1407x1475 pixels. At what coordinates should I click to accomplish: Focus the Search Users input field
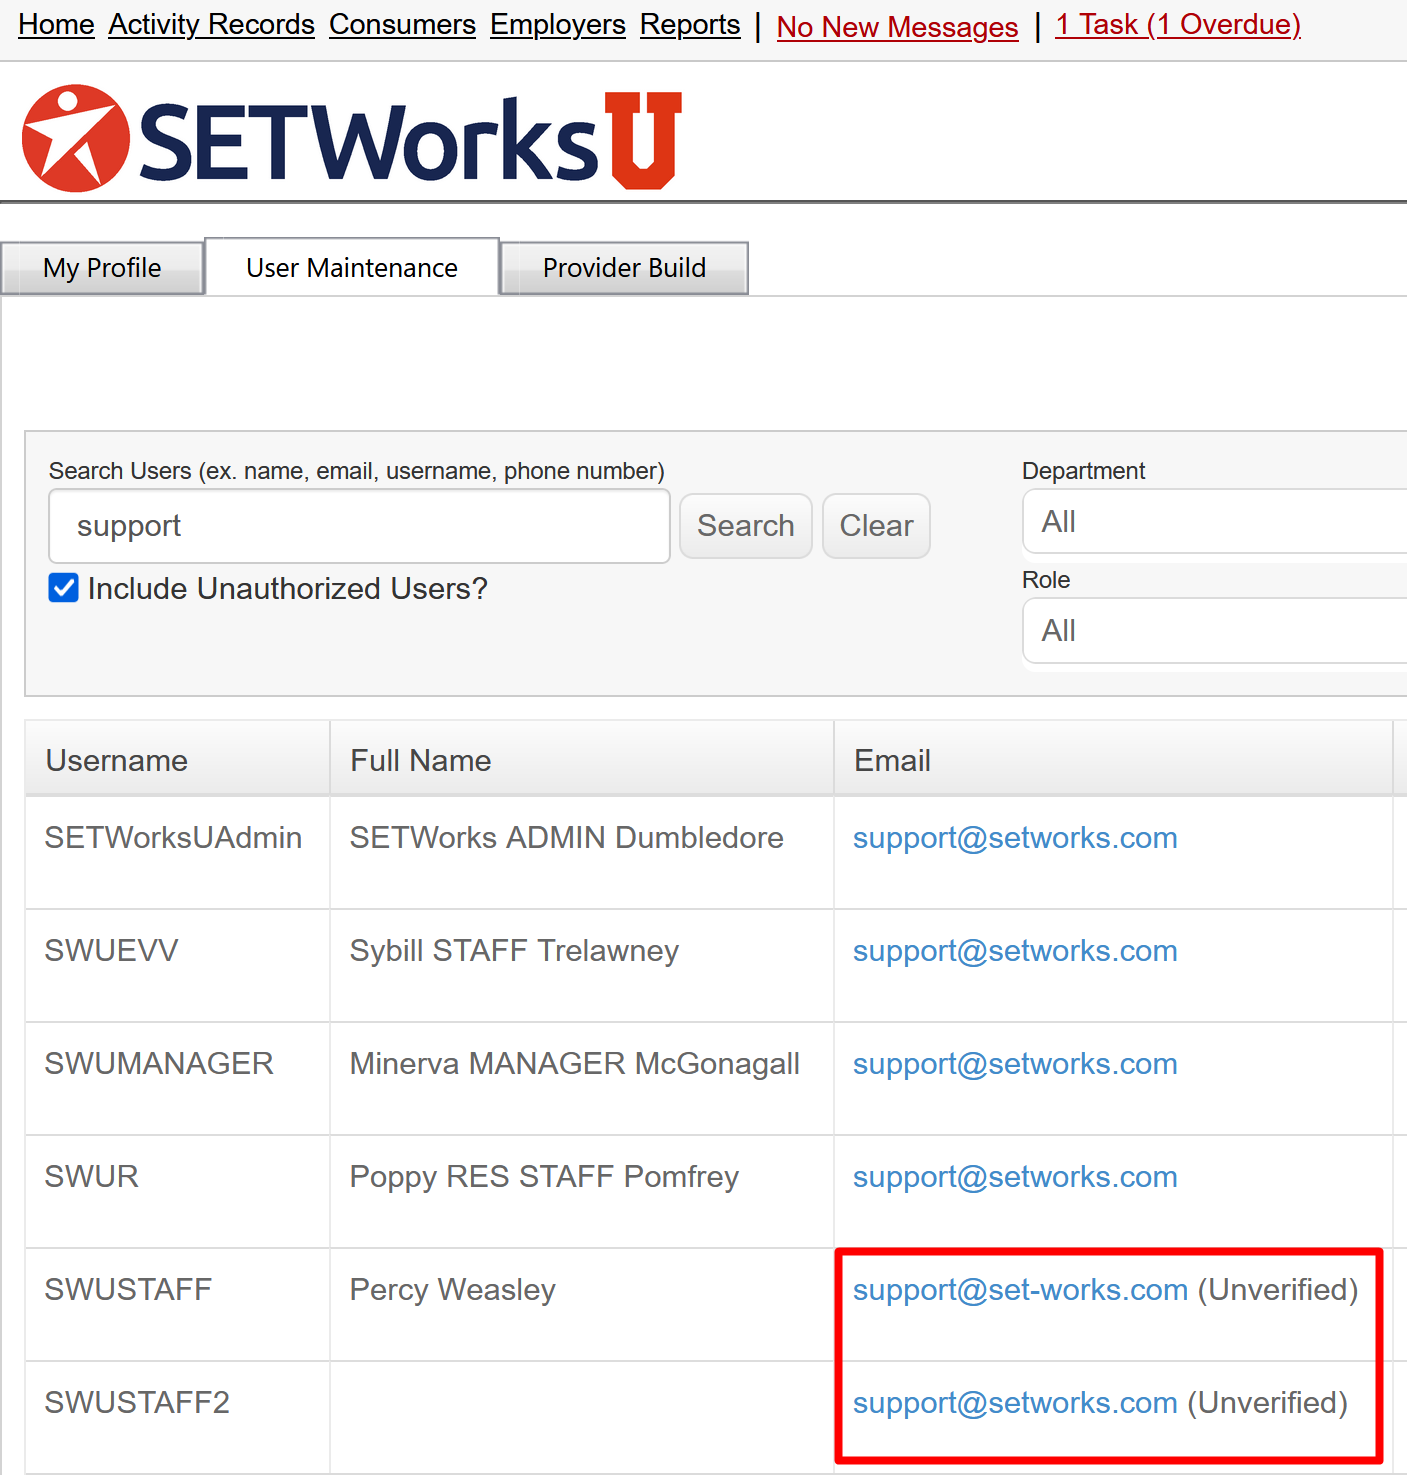[359, 526]
